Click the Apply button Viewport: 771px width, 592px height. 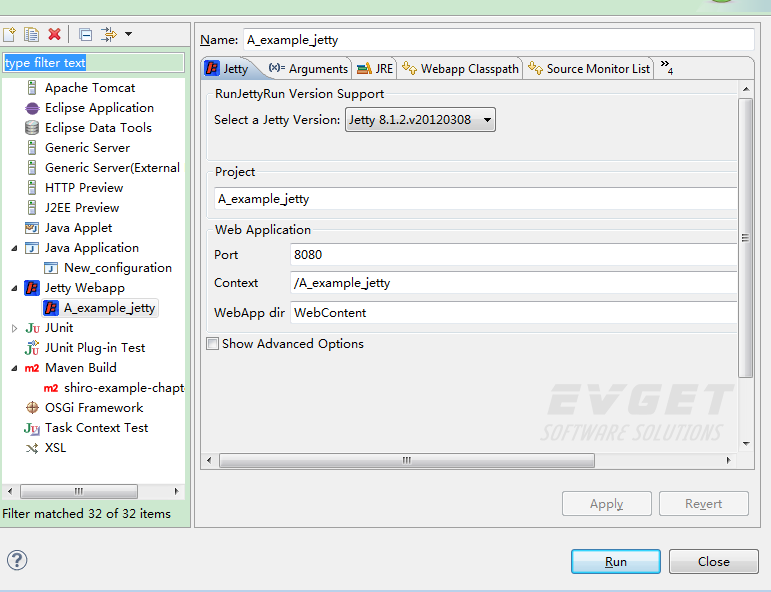point(607,503)
